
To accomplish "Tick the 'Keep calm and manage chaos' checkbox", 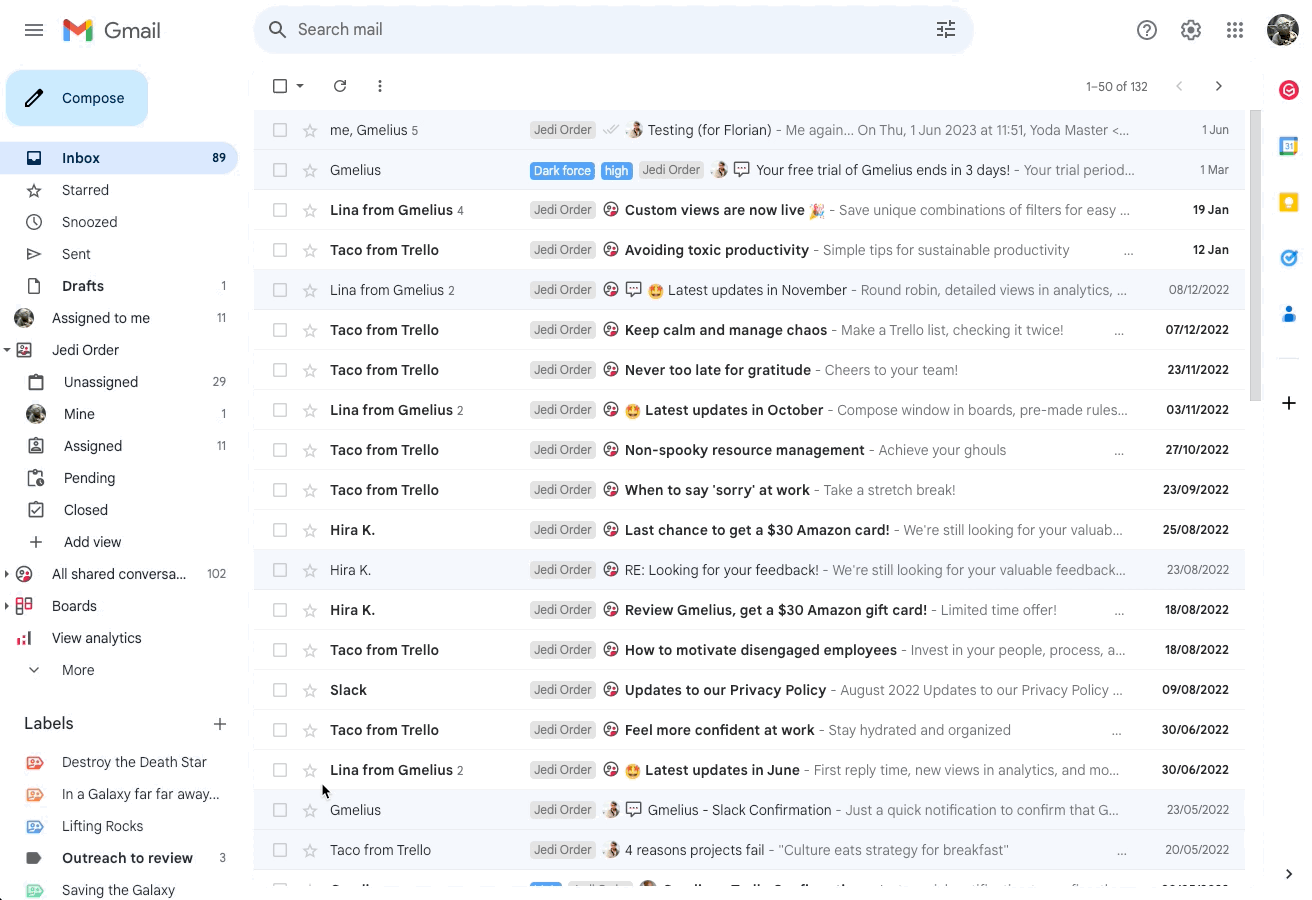I will tap(280, 330).
